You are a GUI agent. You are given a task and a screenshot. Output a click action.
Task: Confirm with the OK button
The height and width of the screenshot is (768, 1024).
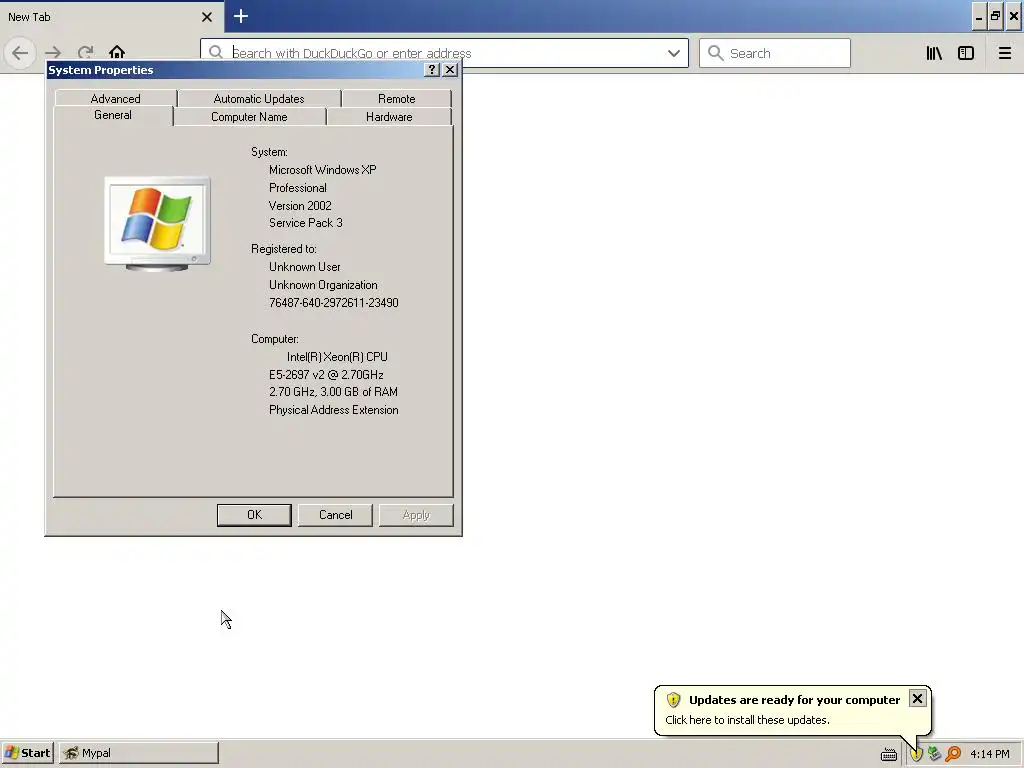(254, 515)
